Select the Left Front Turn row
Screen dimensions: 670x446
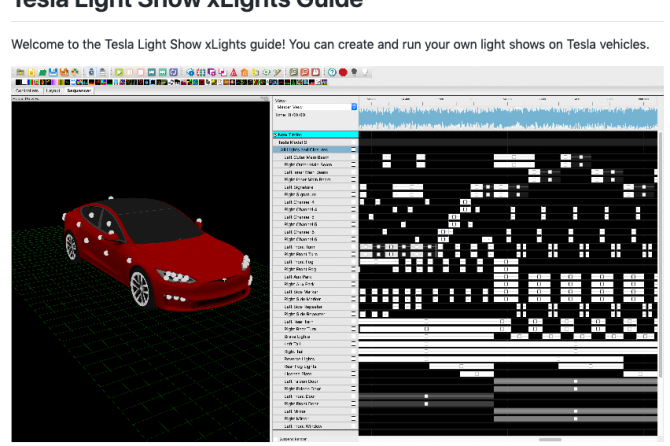(315, 247)
